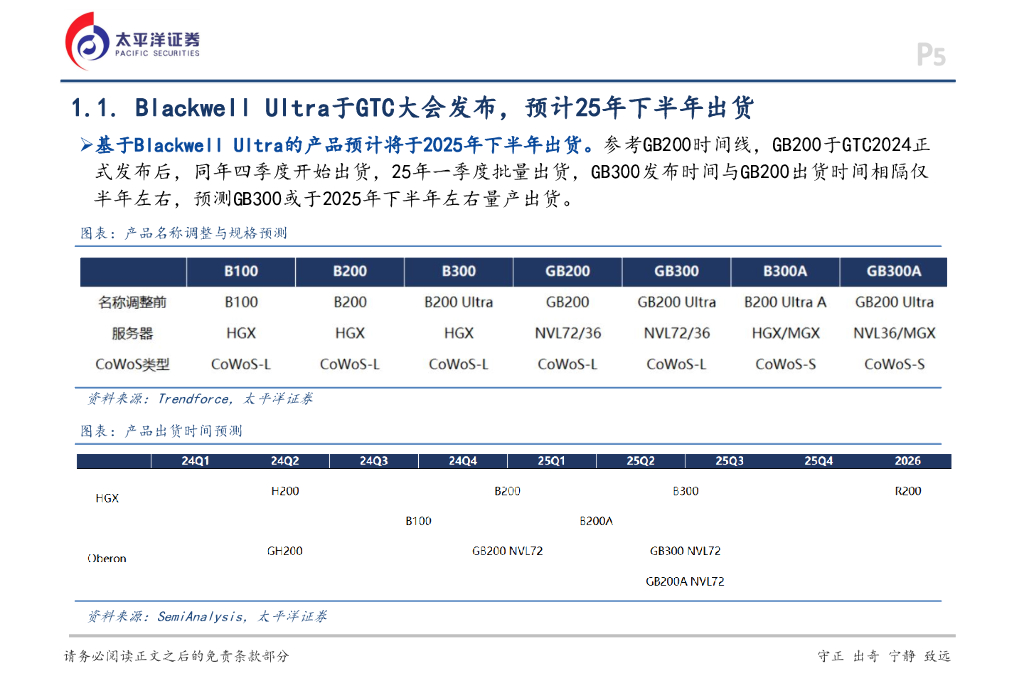Select the B300A column header
Image resolution: width=1024 pixels, height=686 pixels.
point(785,272)
